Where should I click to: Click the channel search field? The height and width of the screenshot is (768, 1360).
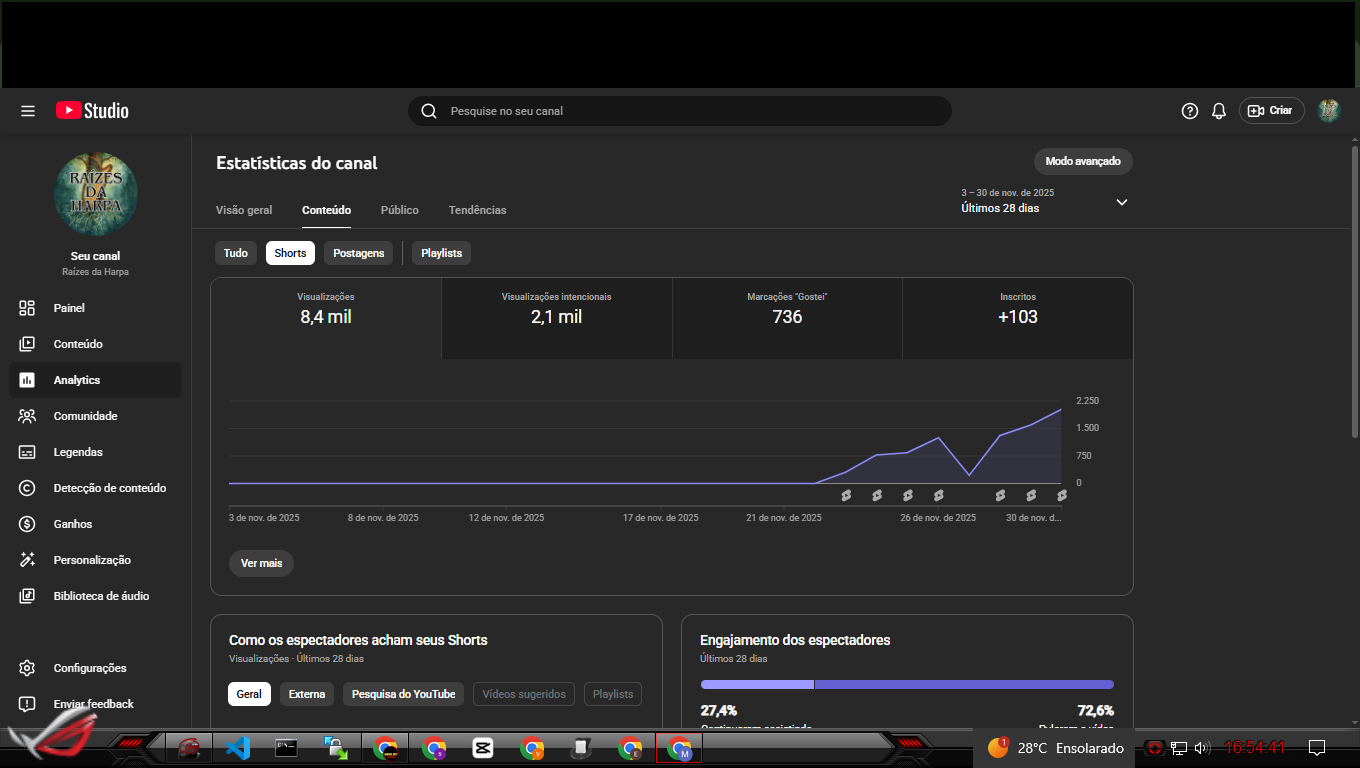pyautogui.click(x=680, y=111)
